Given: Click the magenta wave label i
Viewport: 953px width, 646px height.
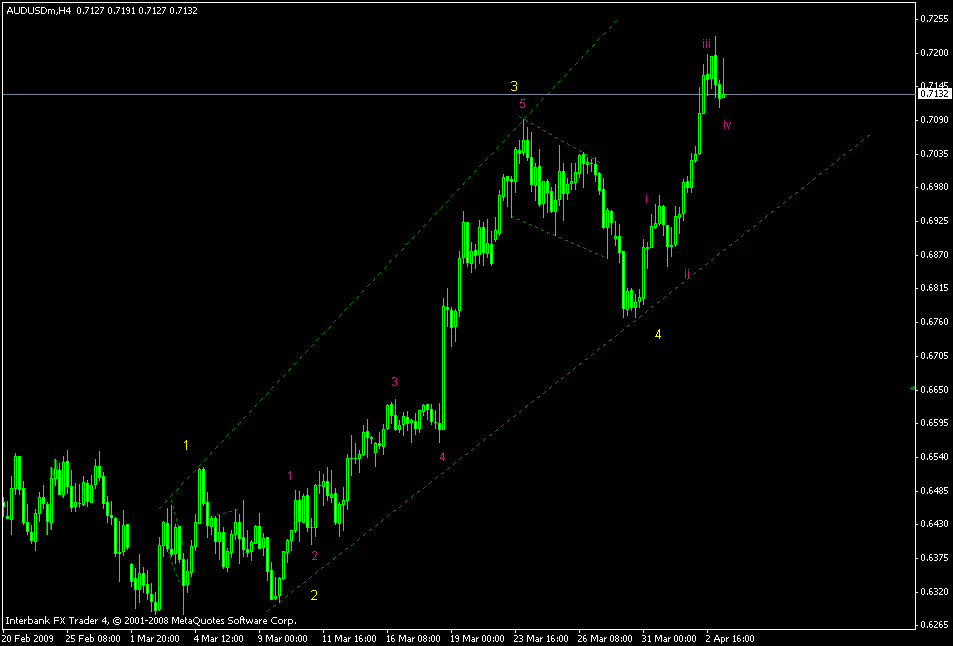Looking at the screenshot, I should tap(646, 199).
